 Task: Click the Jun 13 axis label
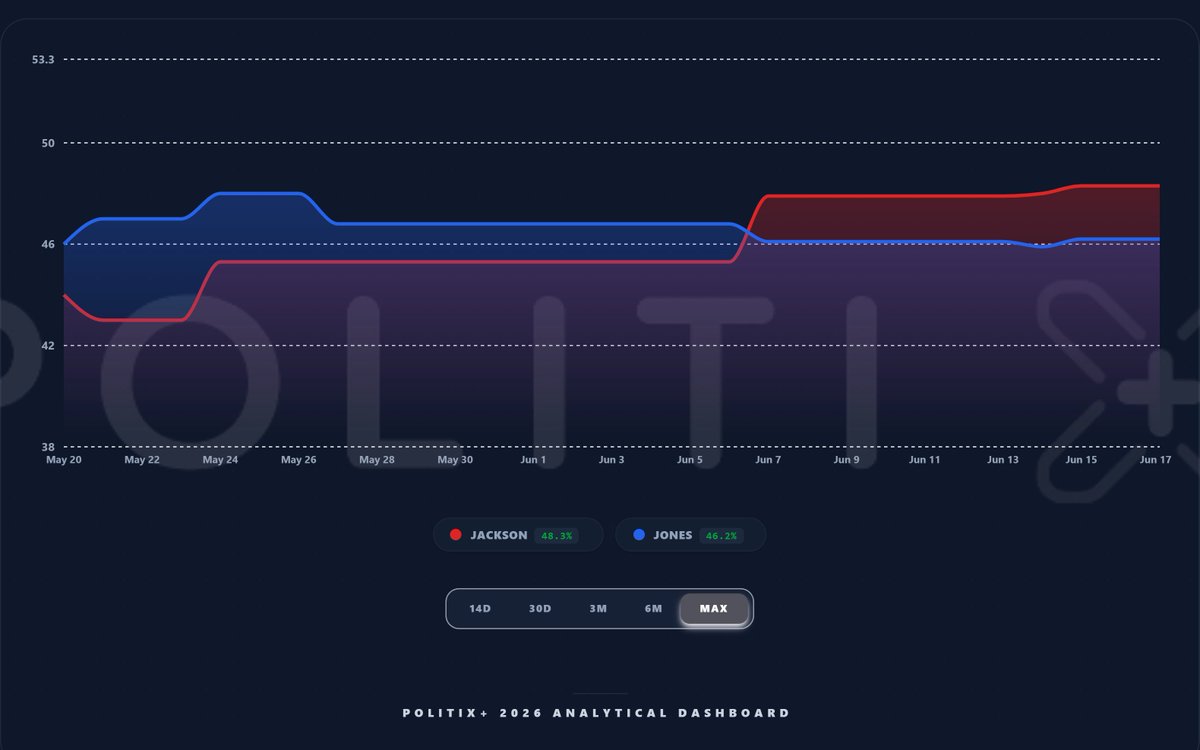1003,460
